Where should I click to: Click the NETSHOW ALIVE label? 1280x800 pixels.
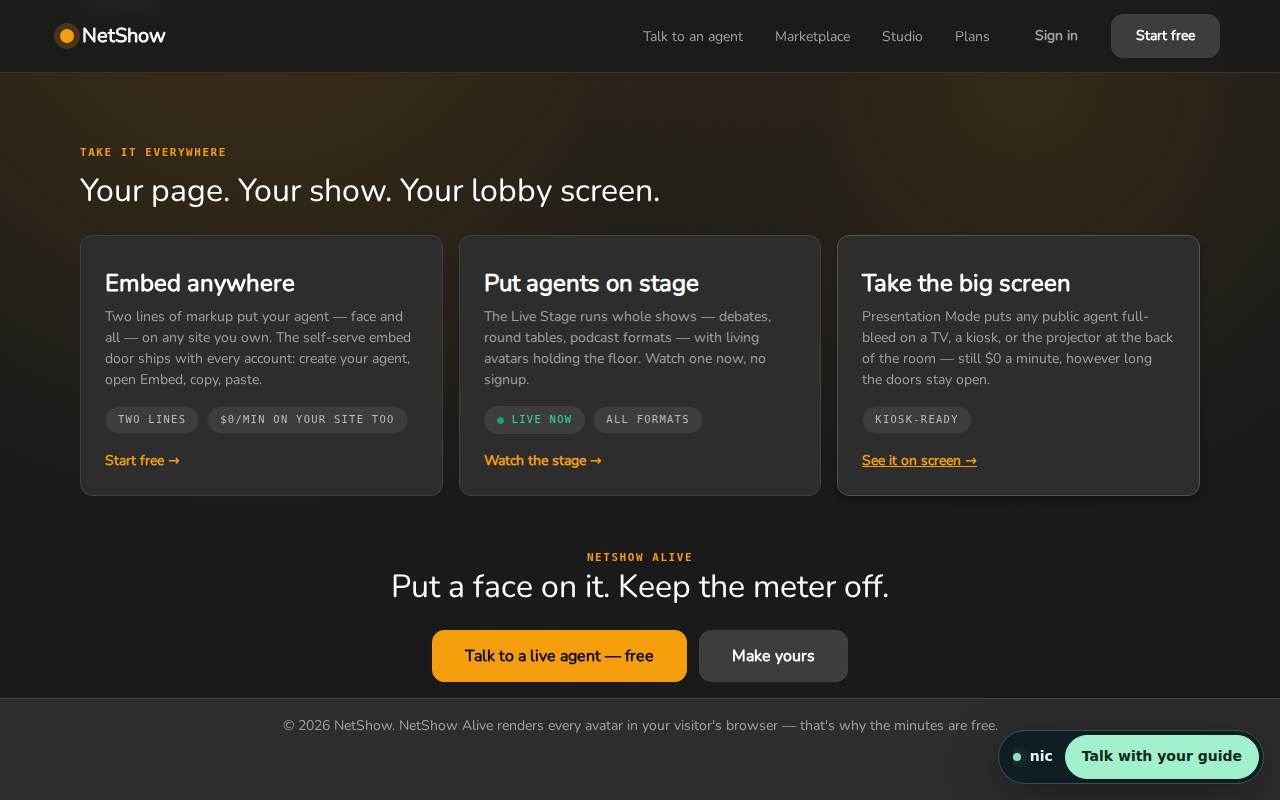[x=640, y=557]
